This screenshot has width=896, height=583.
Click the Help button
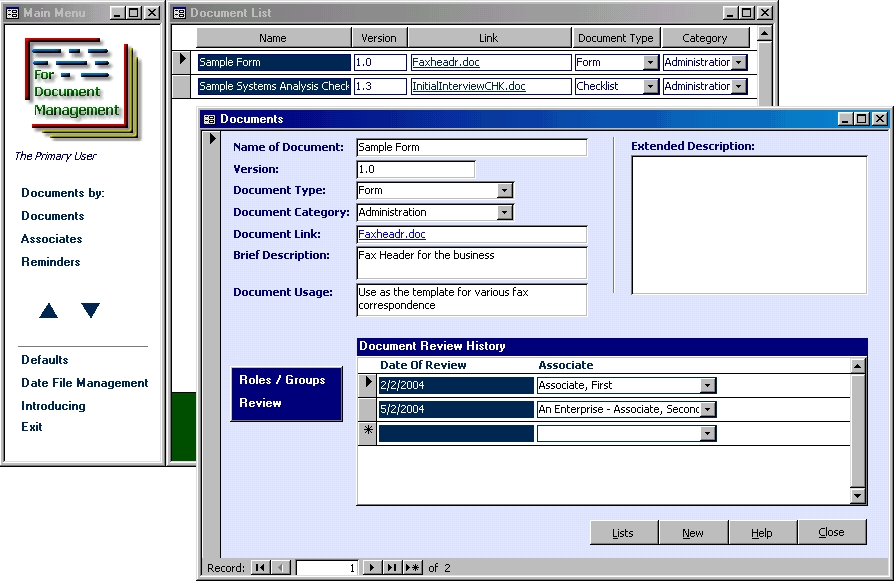(762, 533)
